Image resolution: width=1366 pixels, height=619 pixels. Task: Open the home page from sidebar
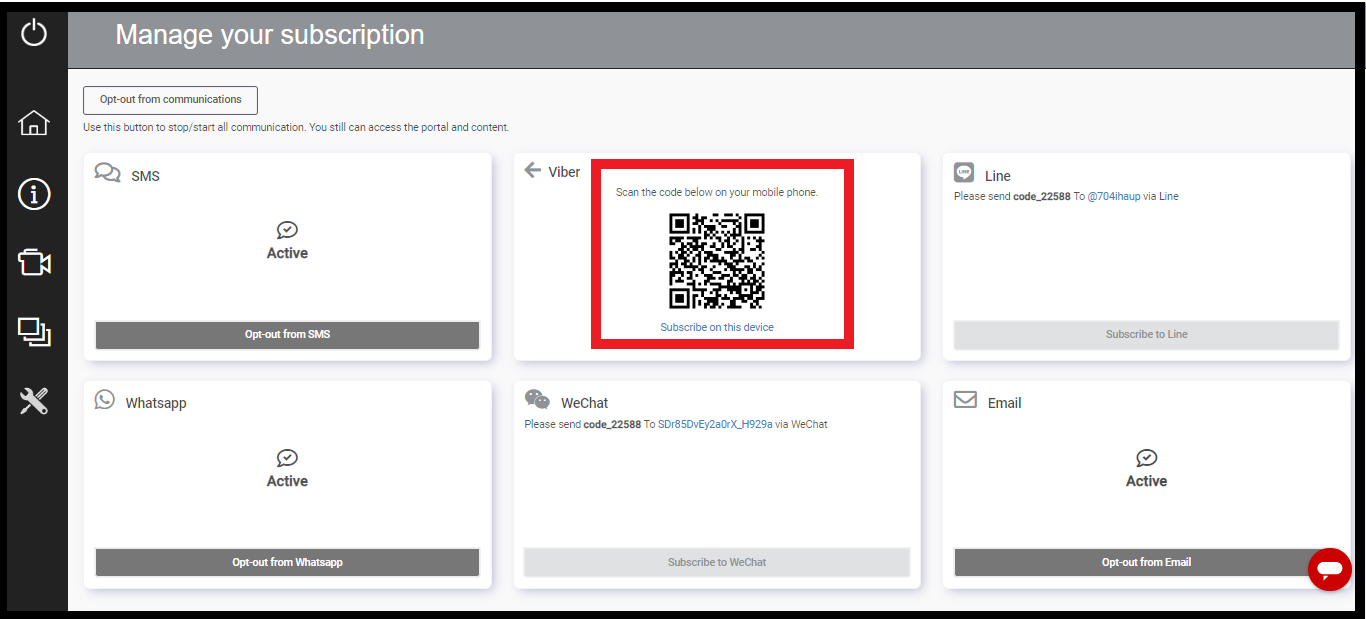point(34,123)
